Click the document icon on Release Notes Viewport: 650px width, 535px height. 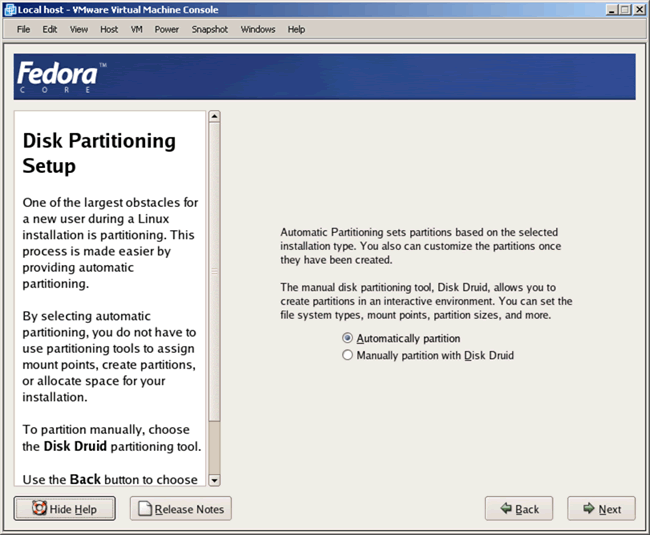[144, 509]
